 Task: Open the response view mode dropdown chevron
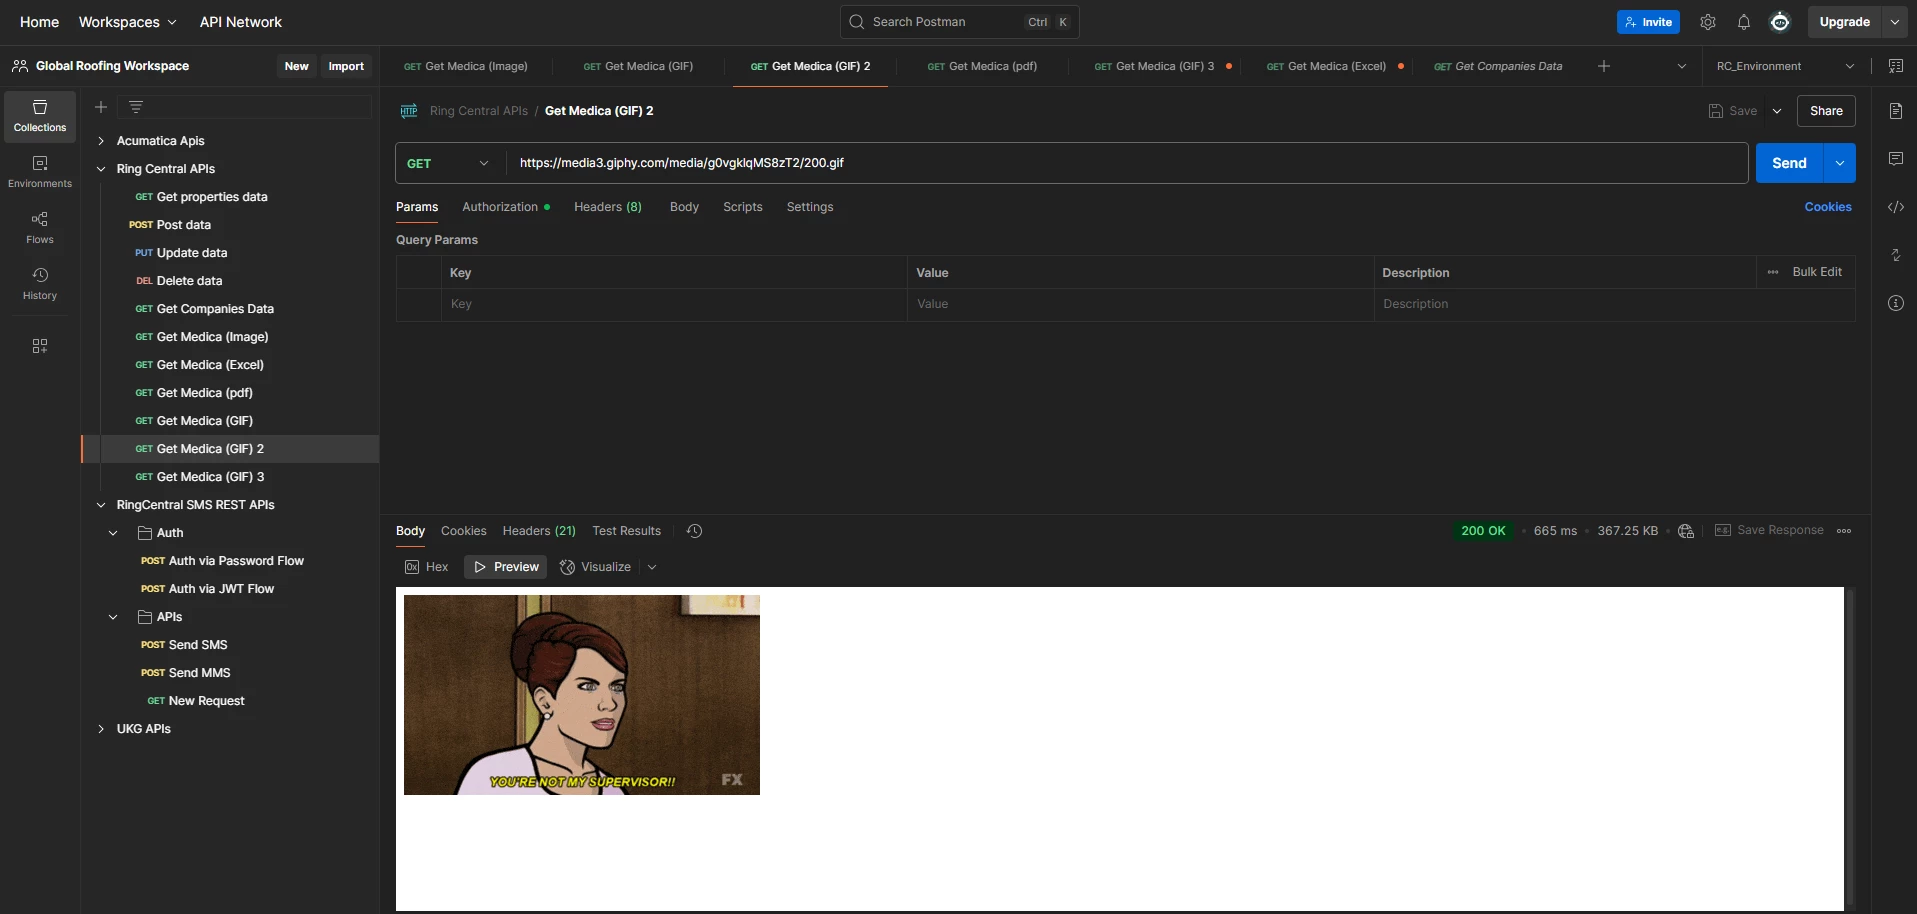[x=652, y=567]
